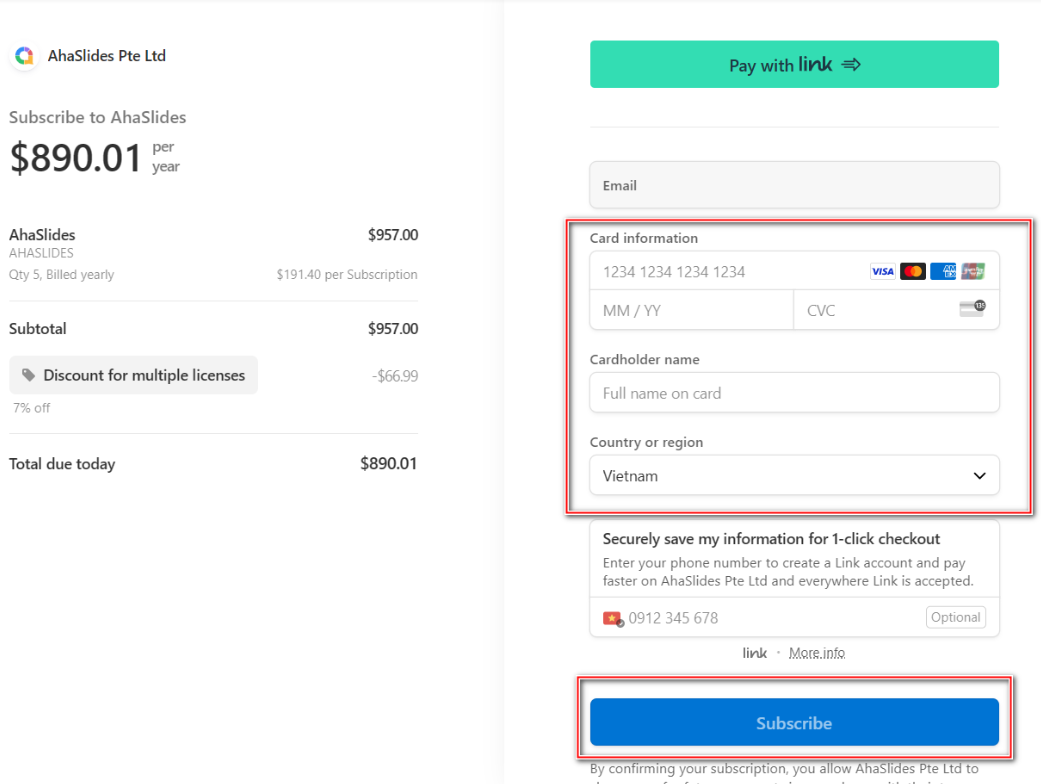The width and height of the screenshot is (1041, 784).
Task: Click the chevron next to Vietnam
Action: (979, 476)
